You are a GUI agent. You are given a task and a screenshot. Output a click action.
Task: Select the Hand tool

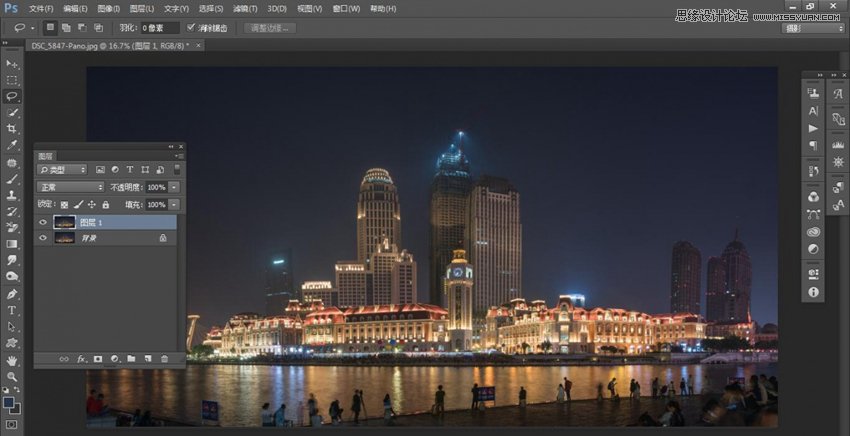(12, 360)
